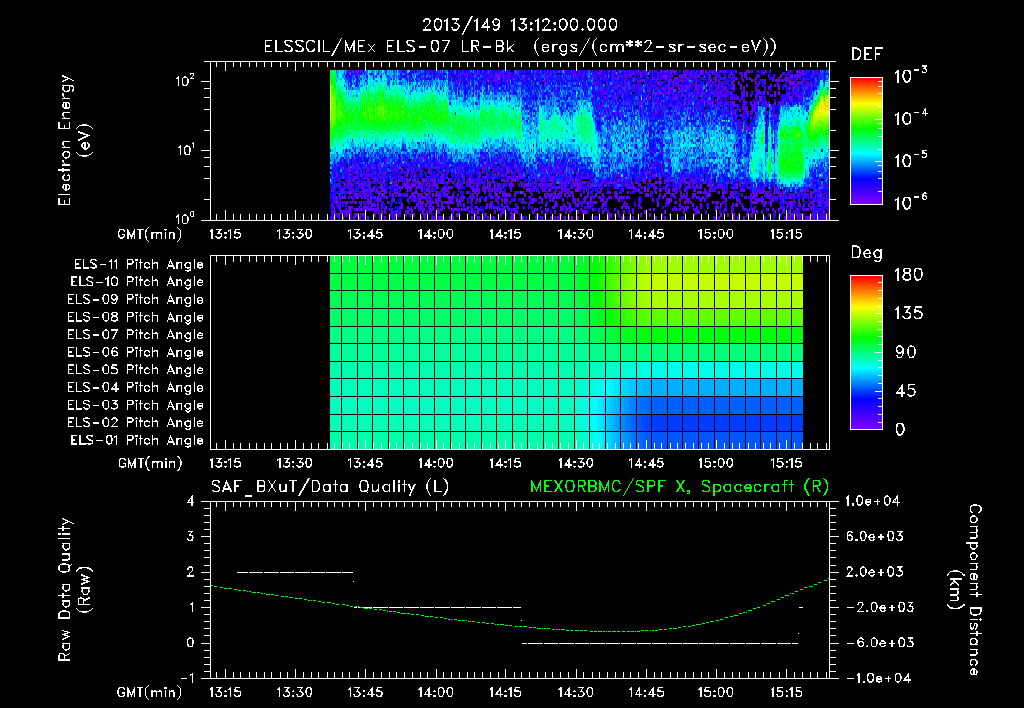Click the Deg pitch angle color bar
This screenshot has width=1024, height=708.
pos(866,353)
